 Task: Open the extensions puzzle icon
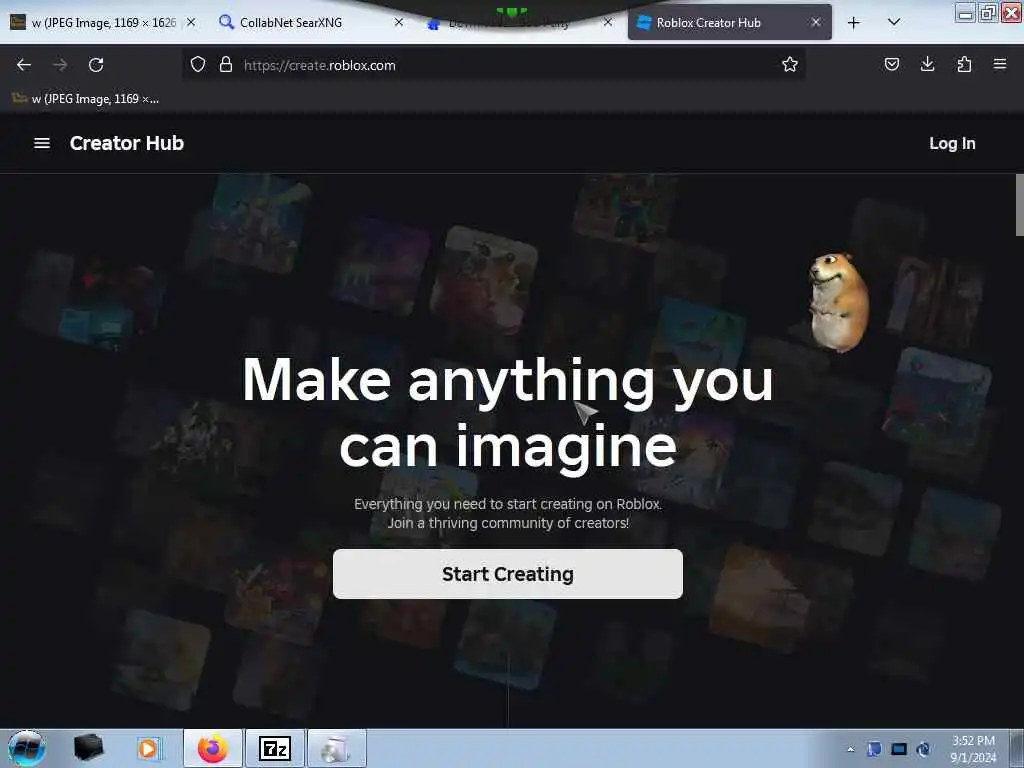(964, 64)
